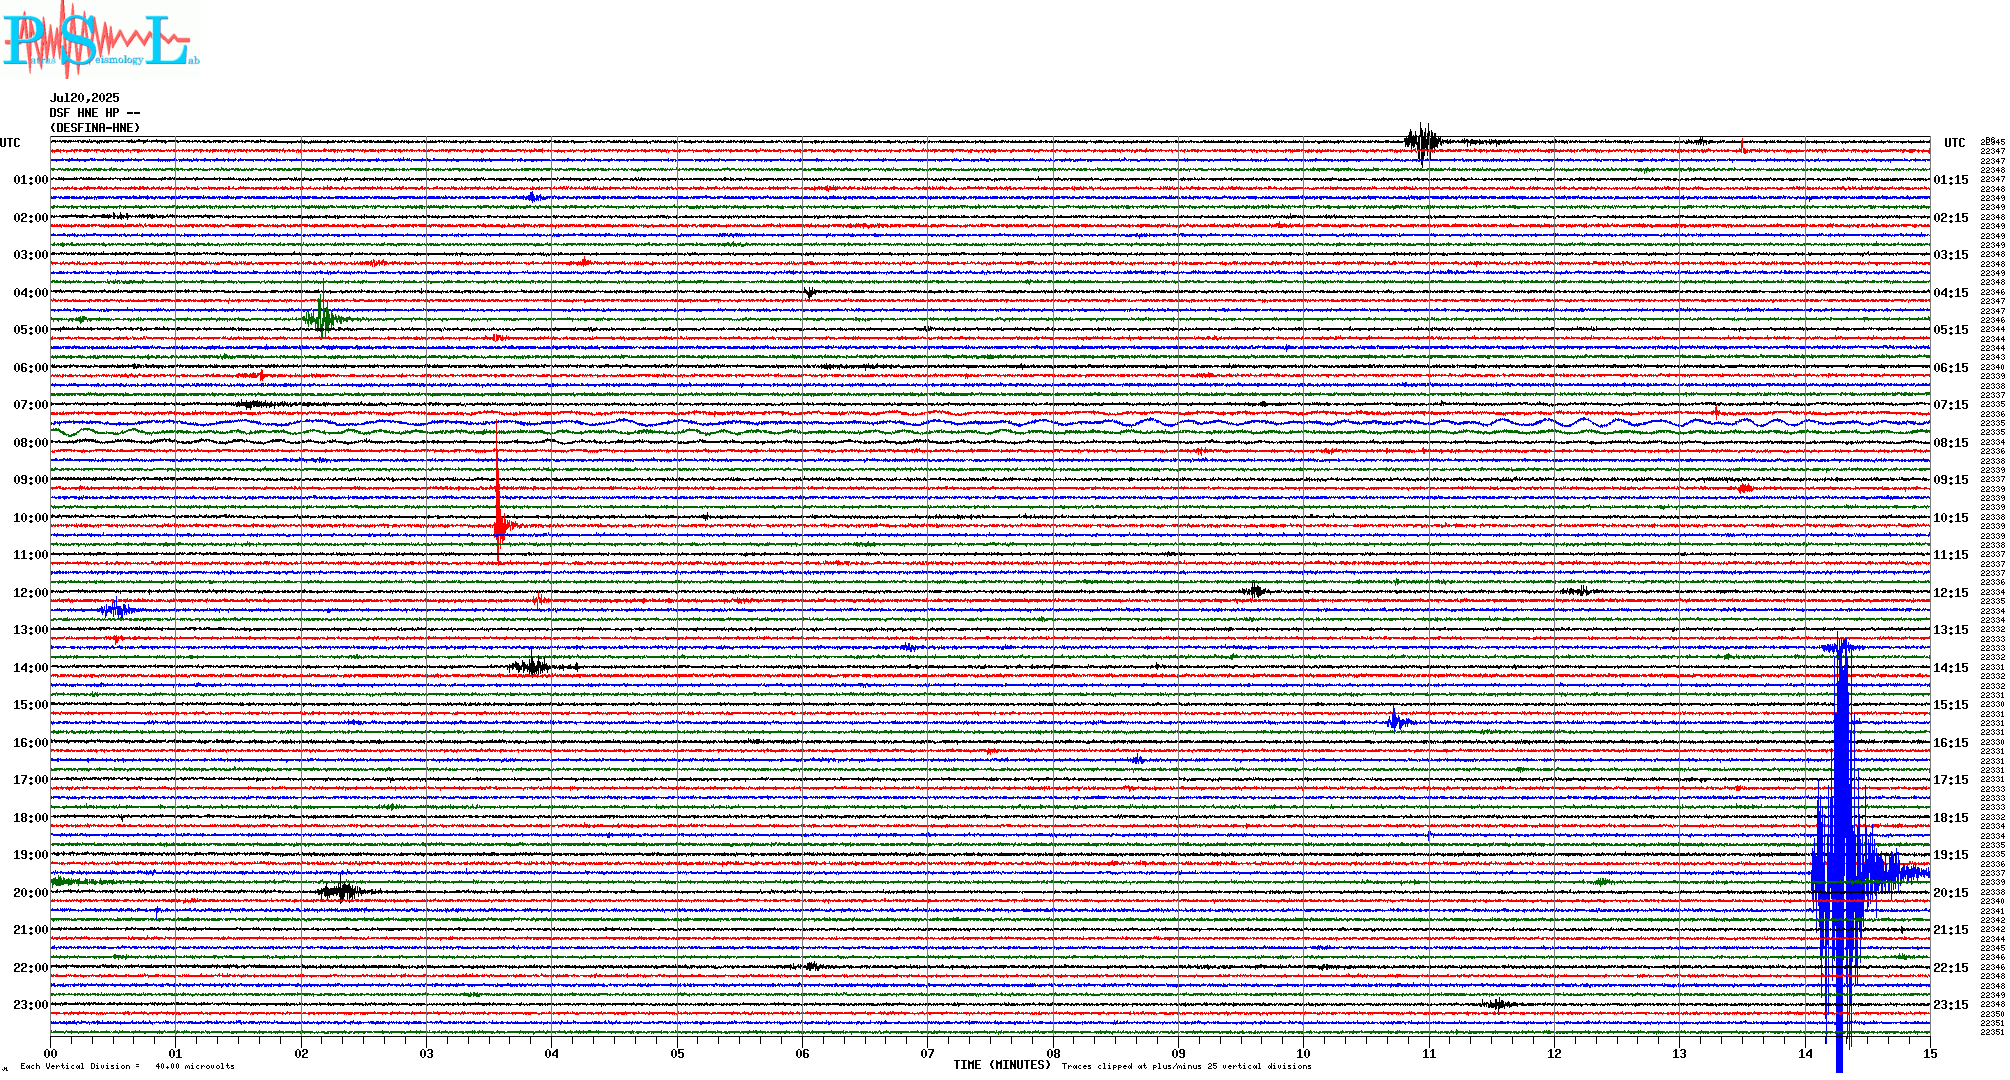The height and width of the screenshot is (1080, 2010).
Task: Click the Traces clipped at plus/minus 25 note
Action: coord(1187,1066)
